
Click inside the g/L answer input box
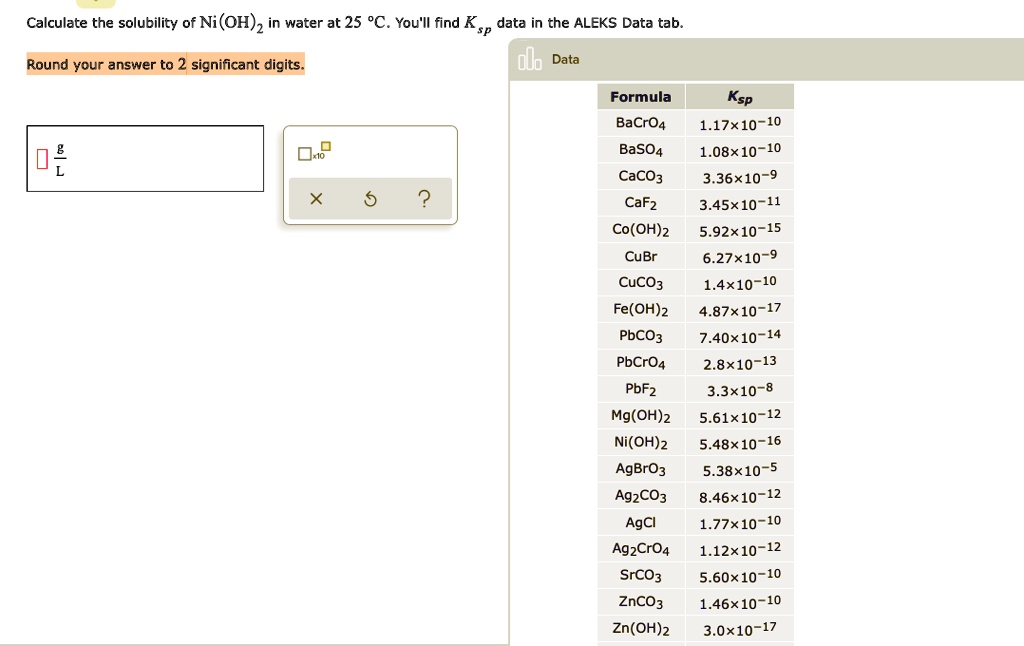pos(145,158)
